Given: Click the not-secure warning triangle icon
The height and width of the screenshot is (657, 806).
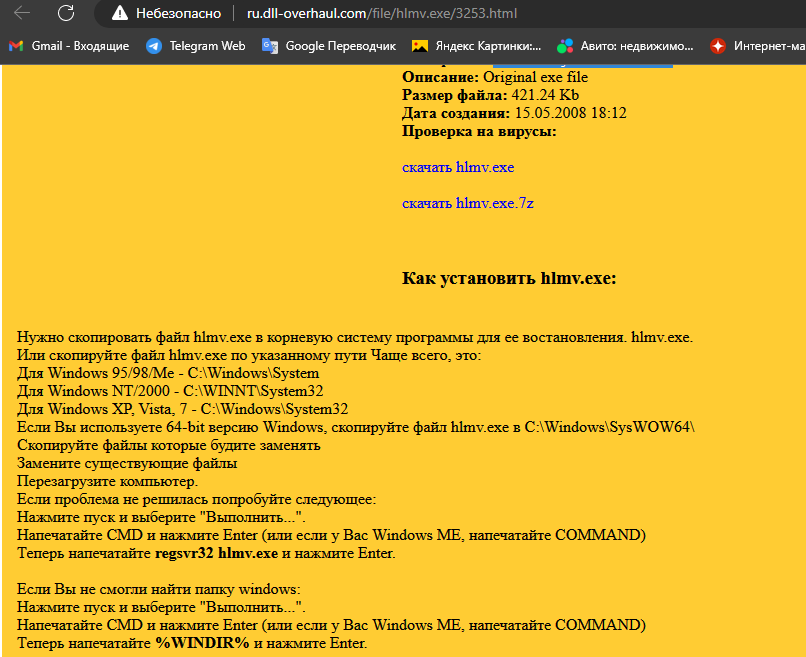Looking at the screenshot, I should tap(120, 14).
